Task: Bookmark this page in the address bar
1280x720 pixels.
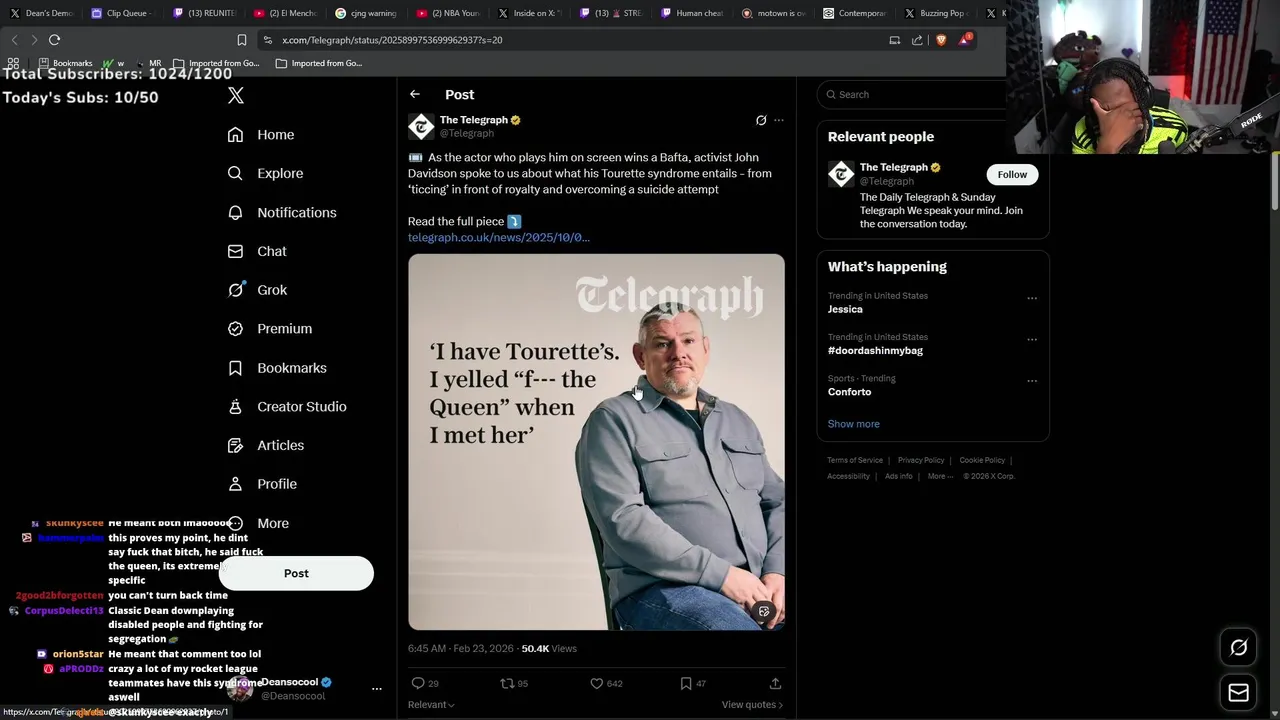Action: click(x=242, y=40)
